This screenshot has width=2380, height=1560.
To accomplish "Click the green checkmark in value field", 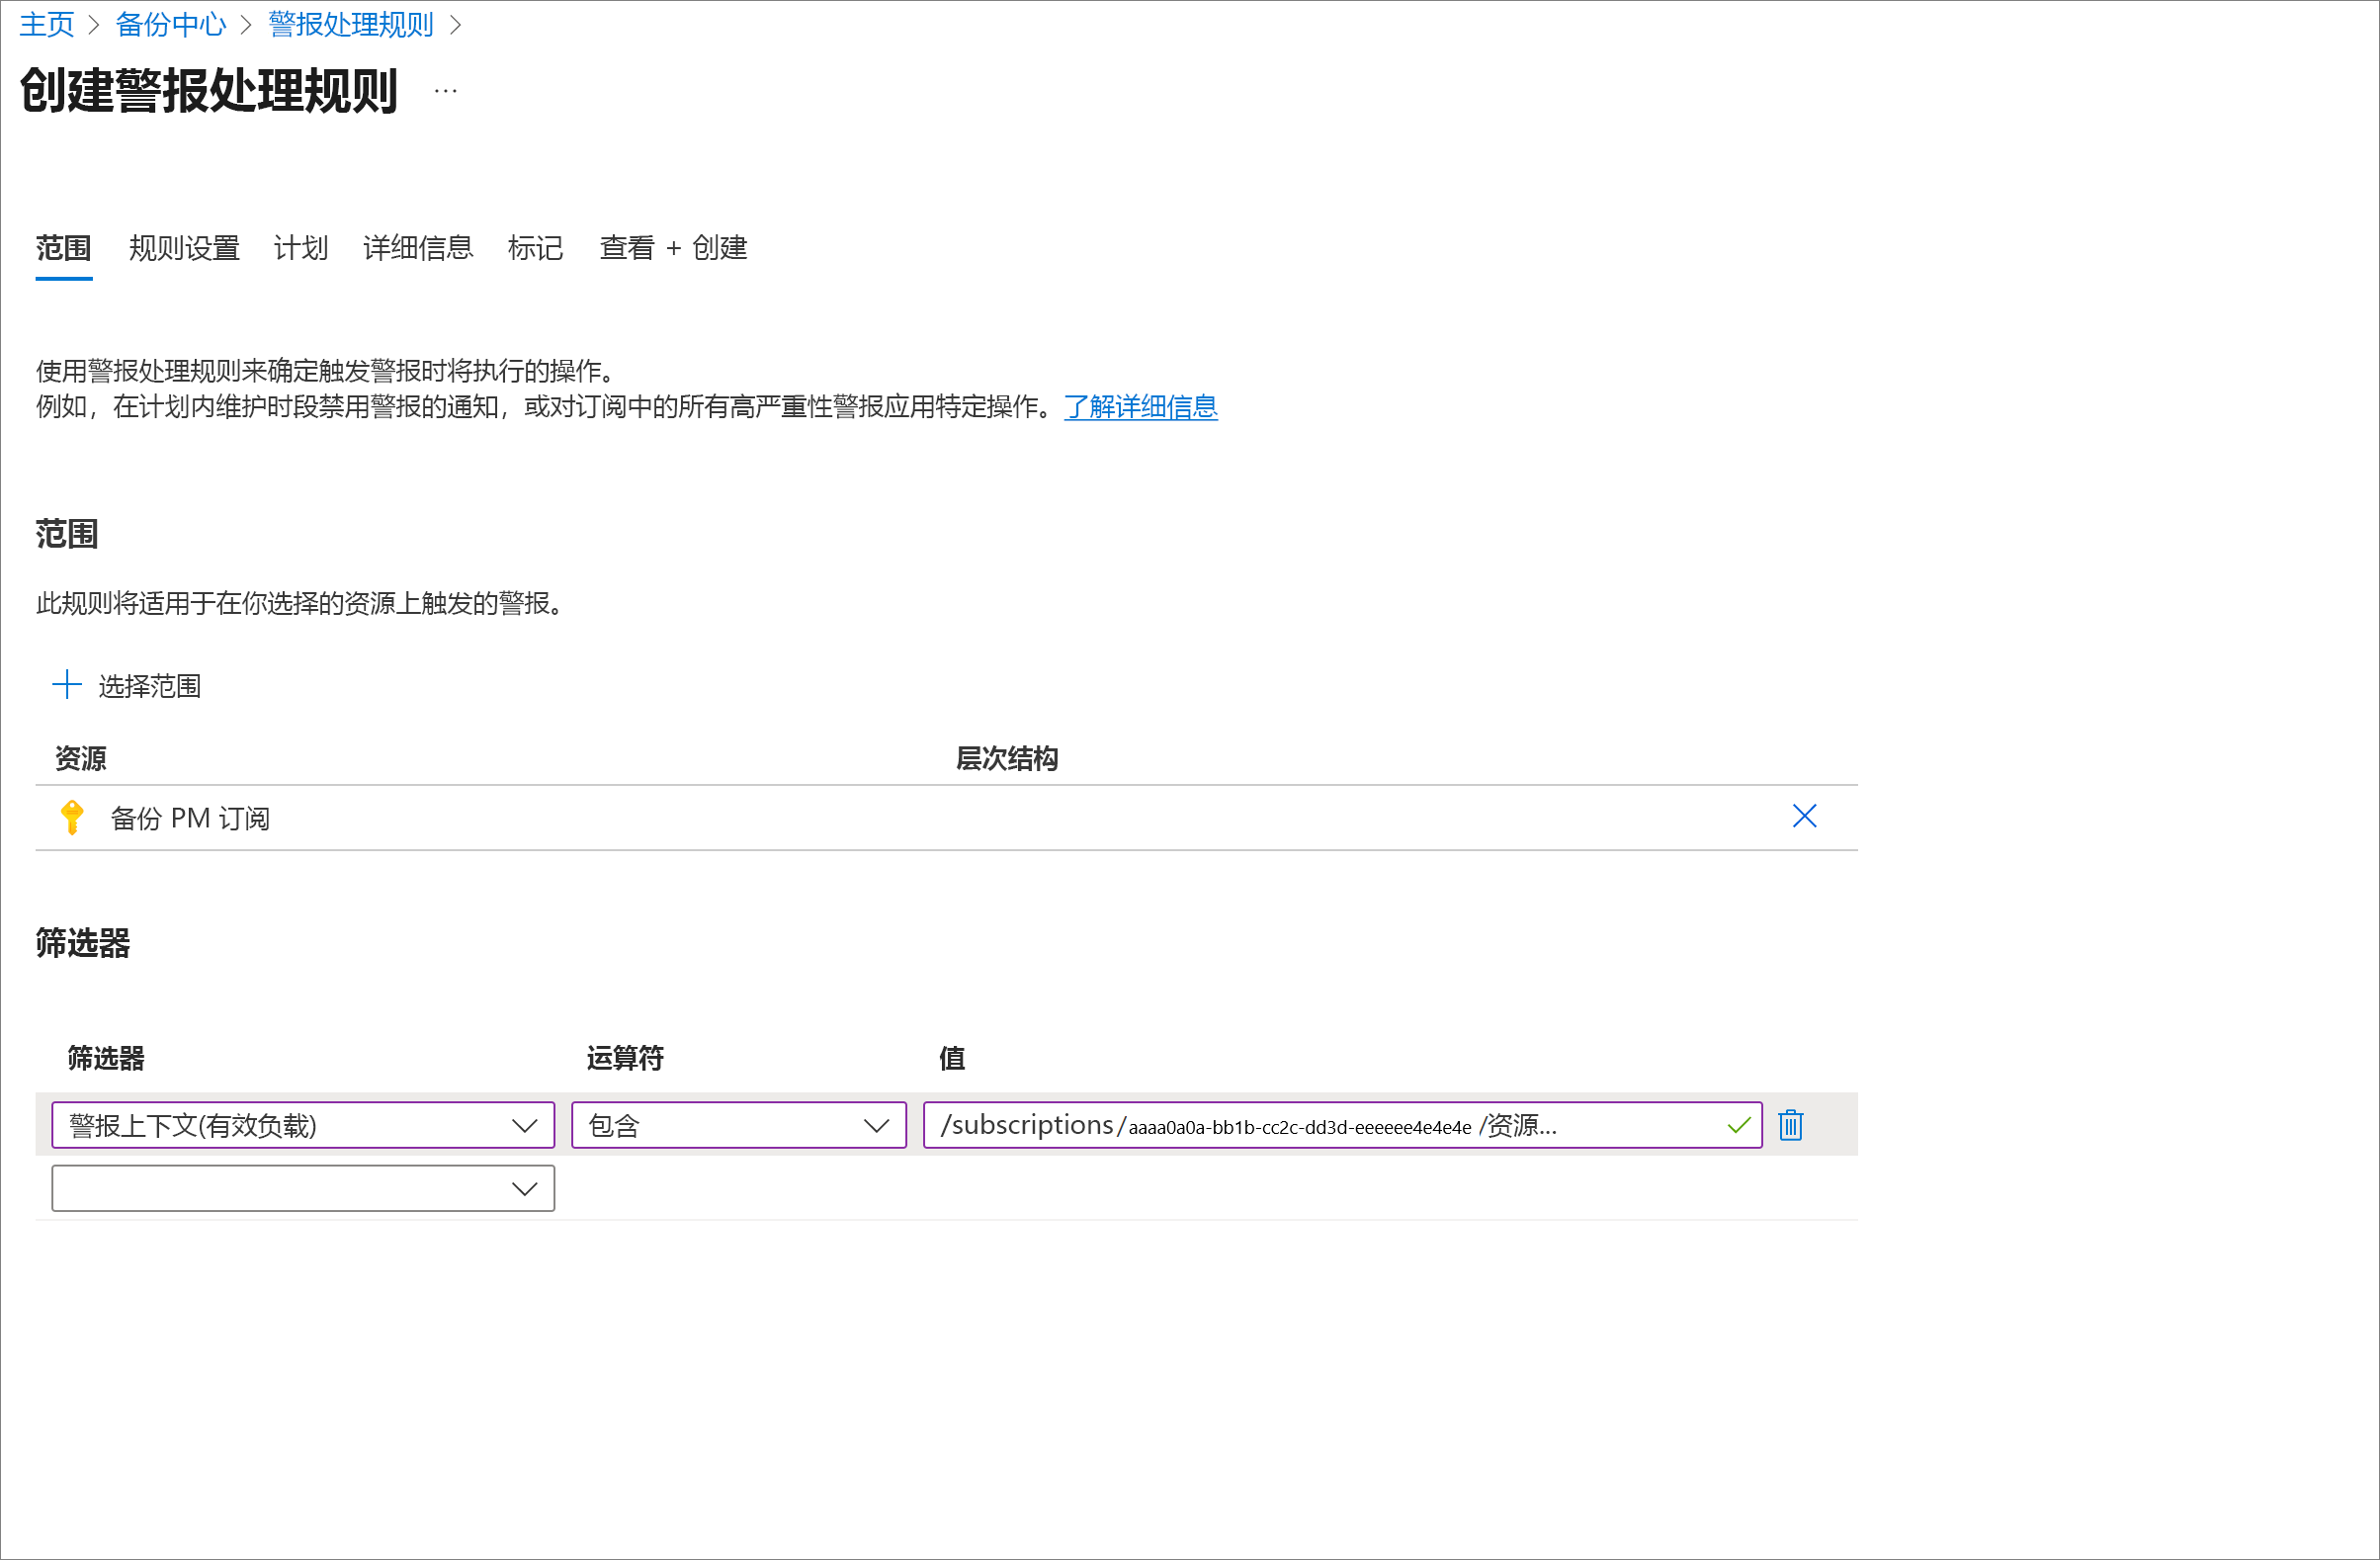I will click(1738, 1125).
